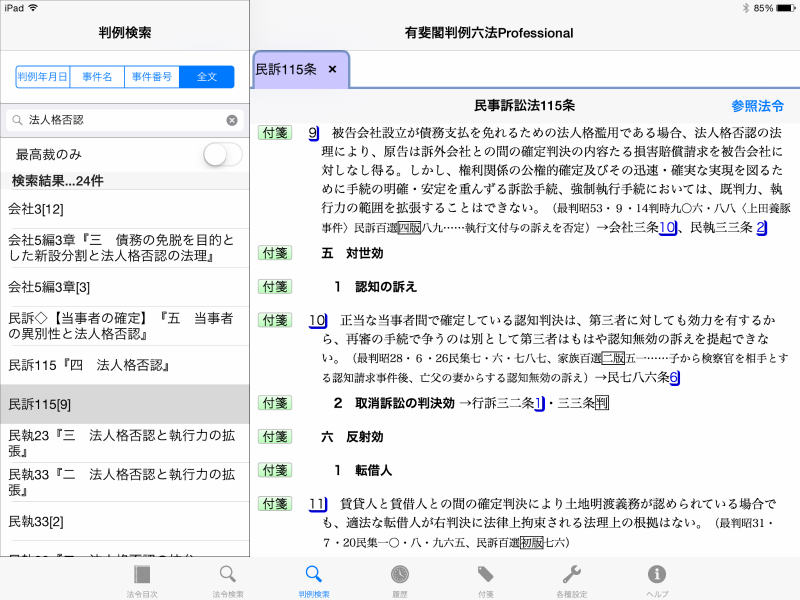Tap the 付箋 button beside case 11

click(x=275, y=504)
